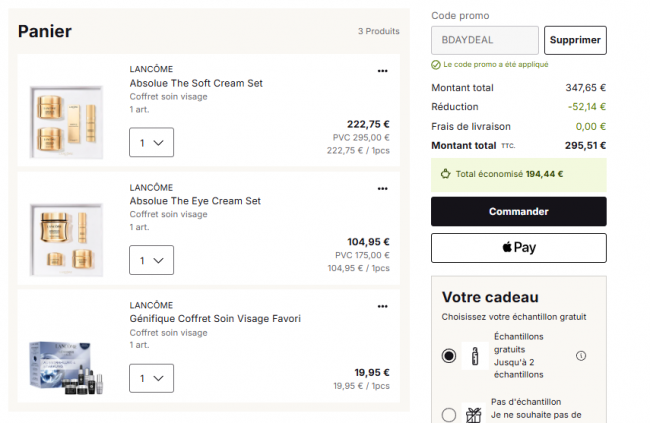Click green checkmark beside promo applied message

pos(436,65)
